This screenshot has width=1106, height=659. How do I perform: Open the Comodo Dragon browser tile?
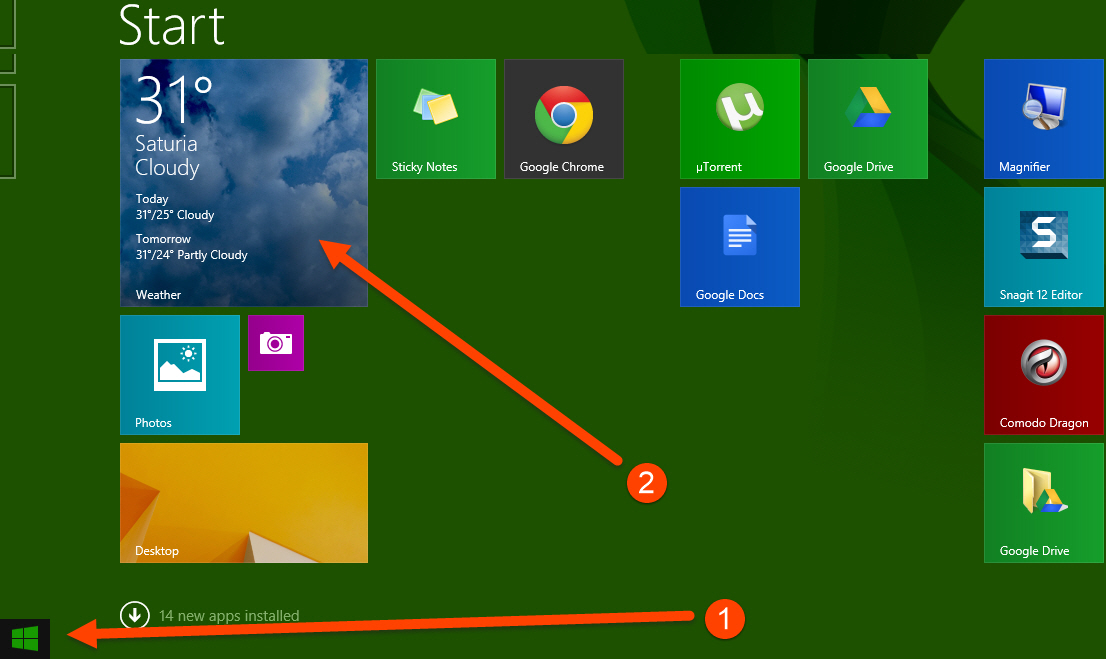1043,374
